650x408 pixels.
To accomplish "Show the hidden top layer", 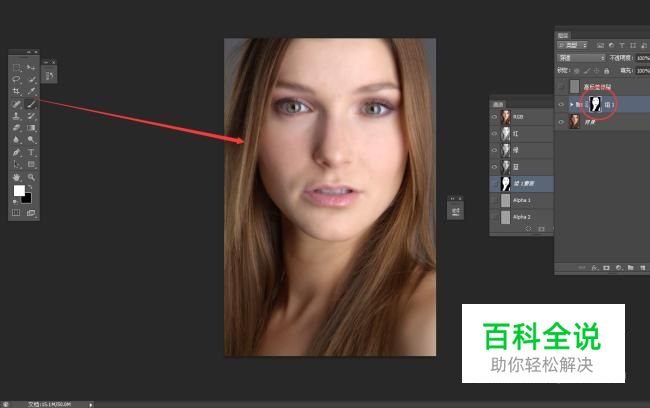I will [x=561, y=86].
